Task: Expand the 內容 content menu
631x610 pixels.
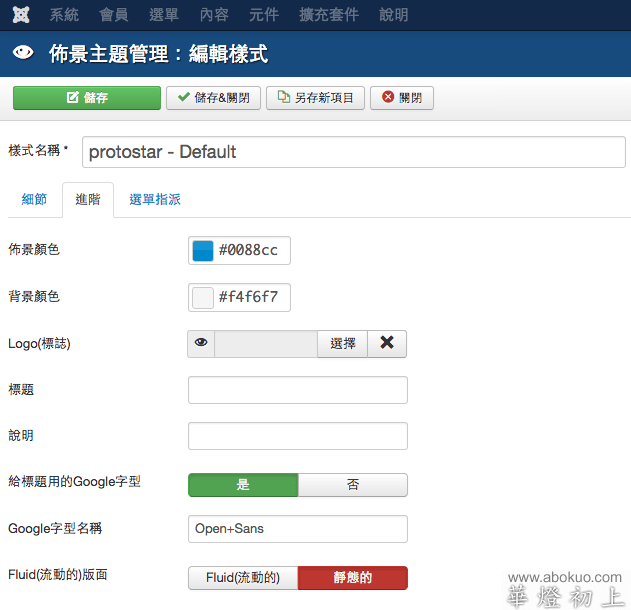Action: click(214, 15)
